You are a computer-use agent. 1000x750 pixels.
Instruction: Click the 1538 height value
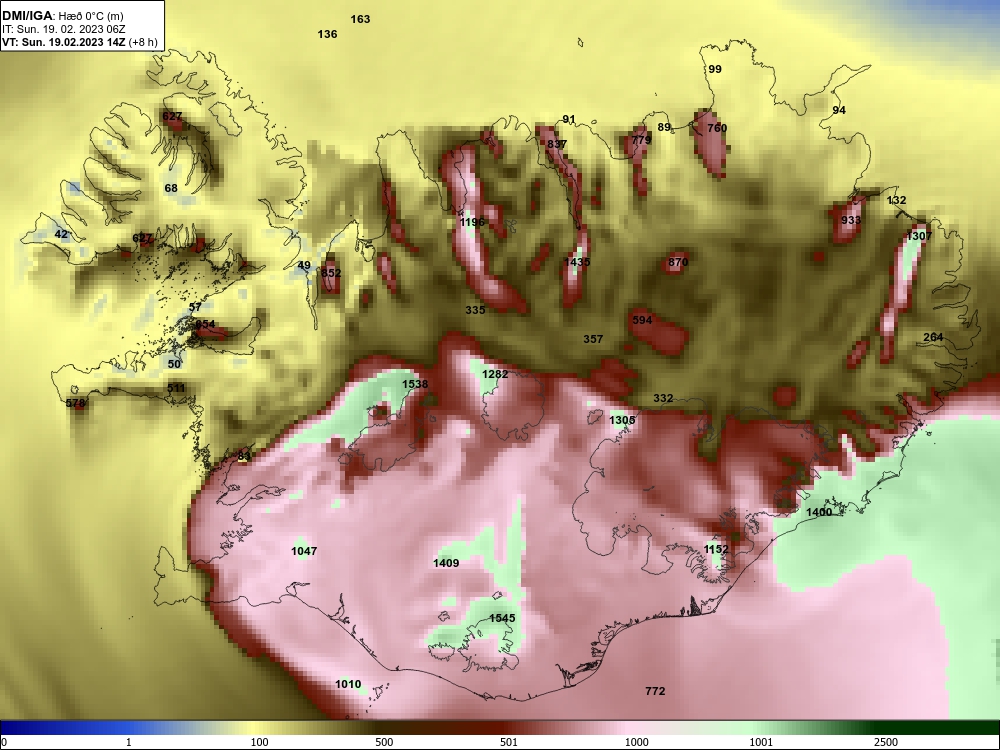415,384
